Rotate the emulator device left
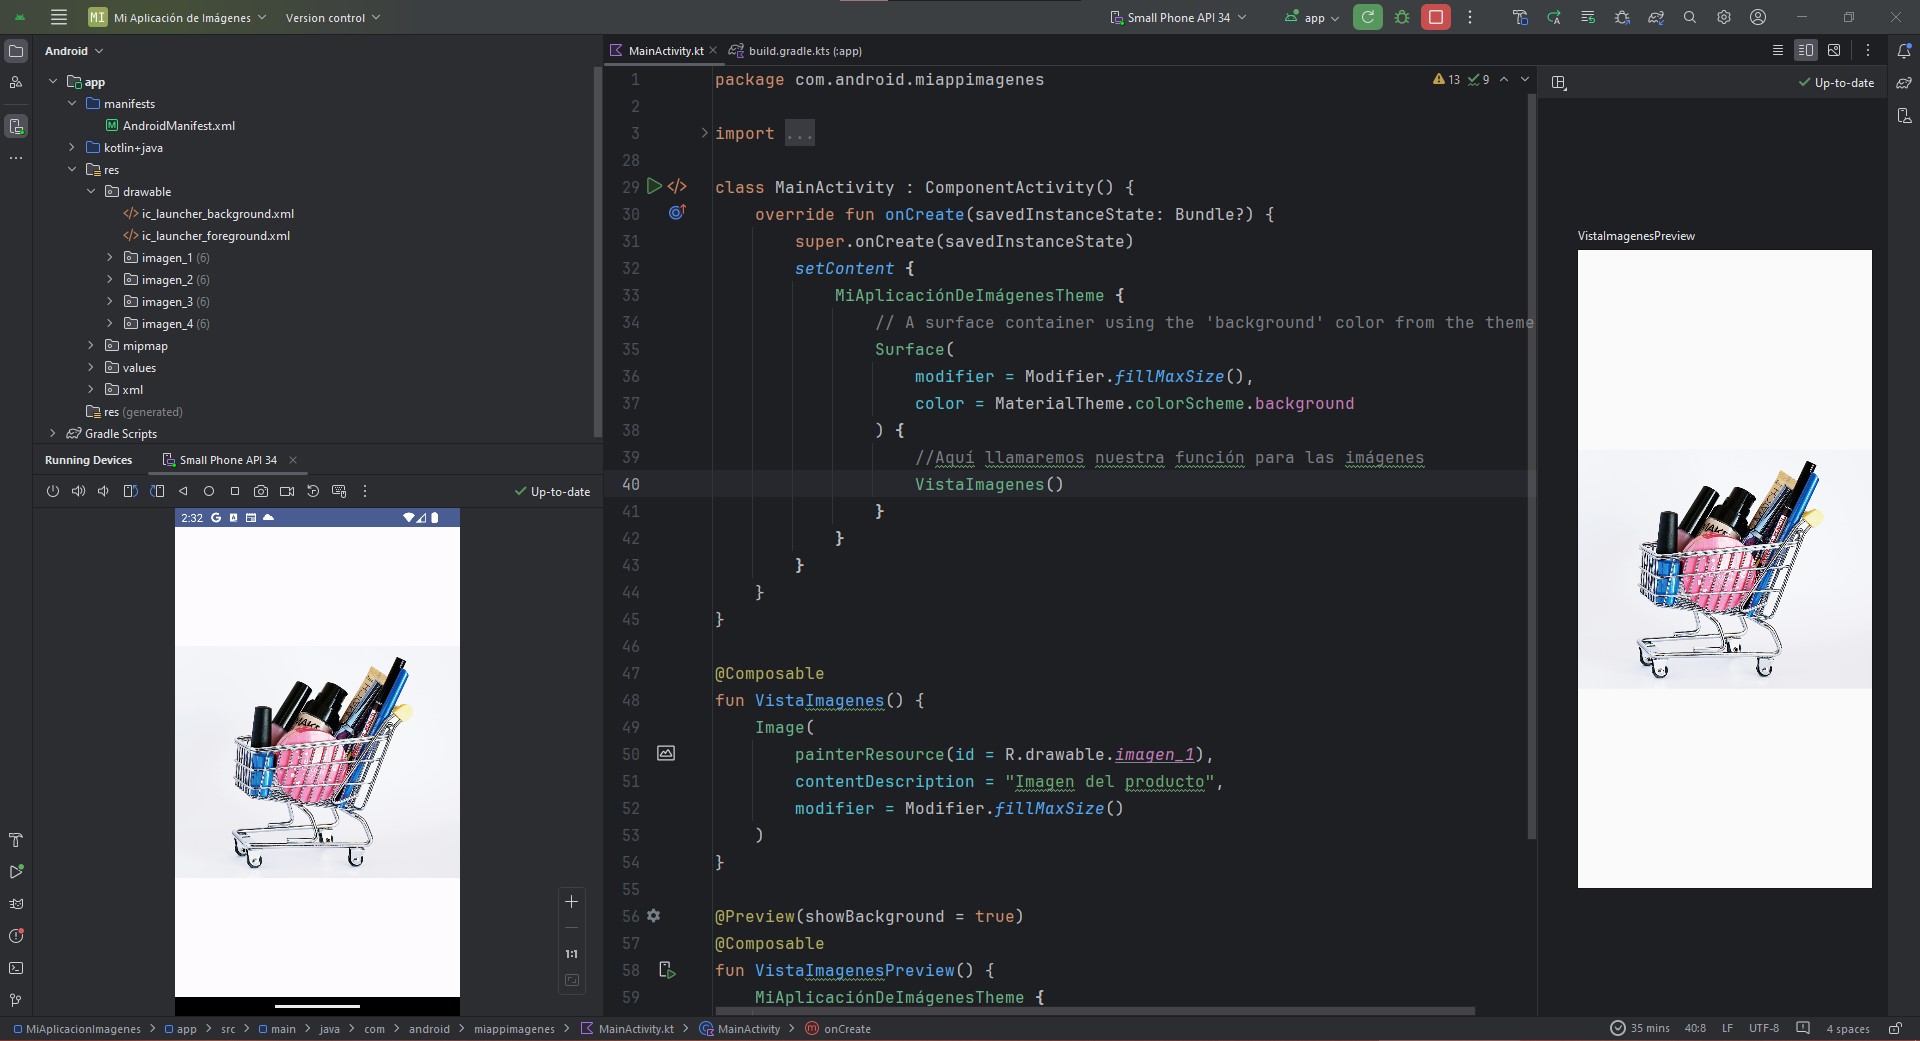This screenshot has width=1920, height=1041. tap(130, 491)
